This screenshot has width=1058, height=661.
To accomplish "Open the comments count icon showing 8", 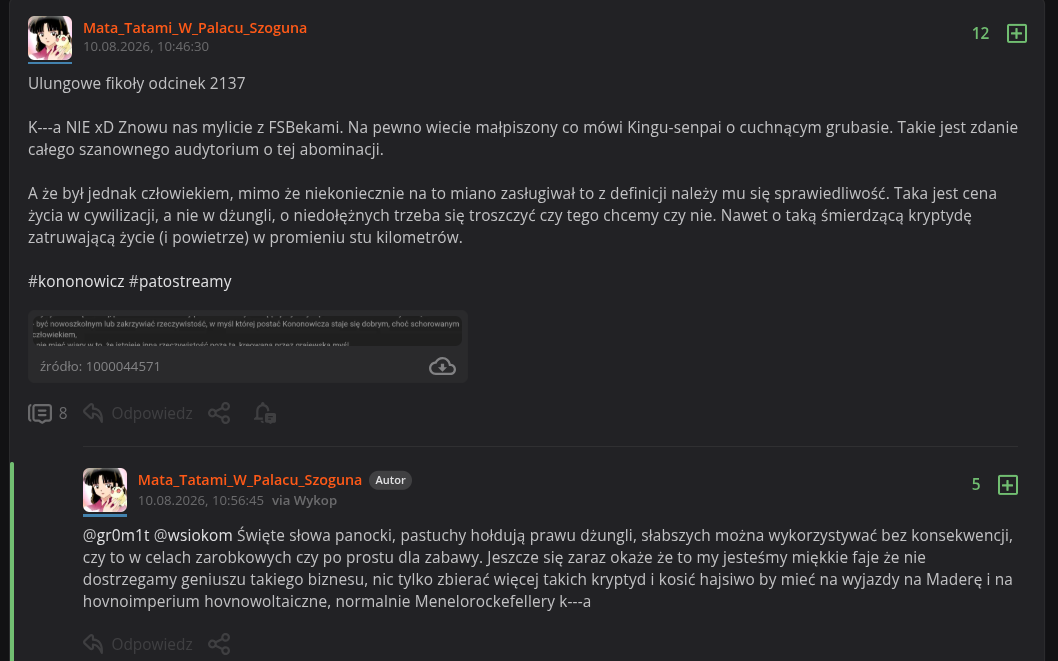I will tap(40, 413).
